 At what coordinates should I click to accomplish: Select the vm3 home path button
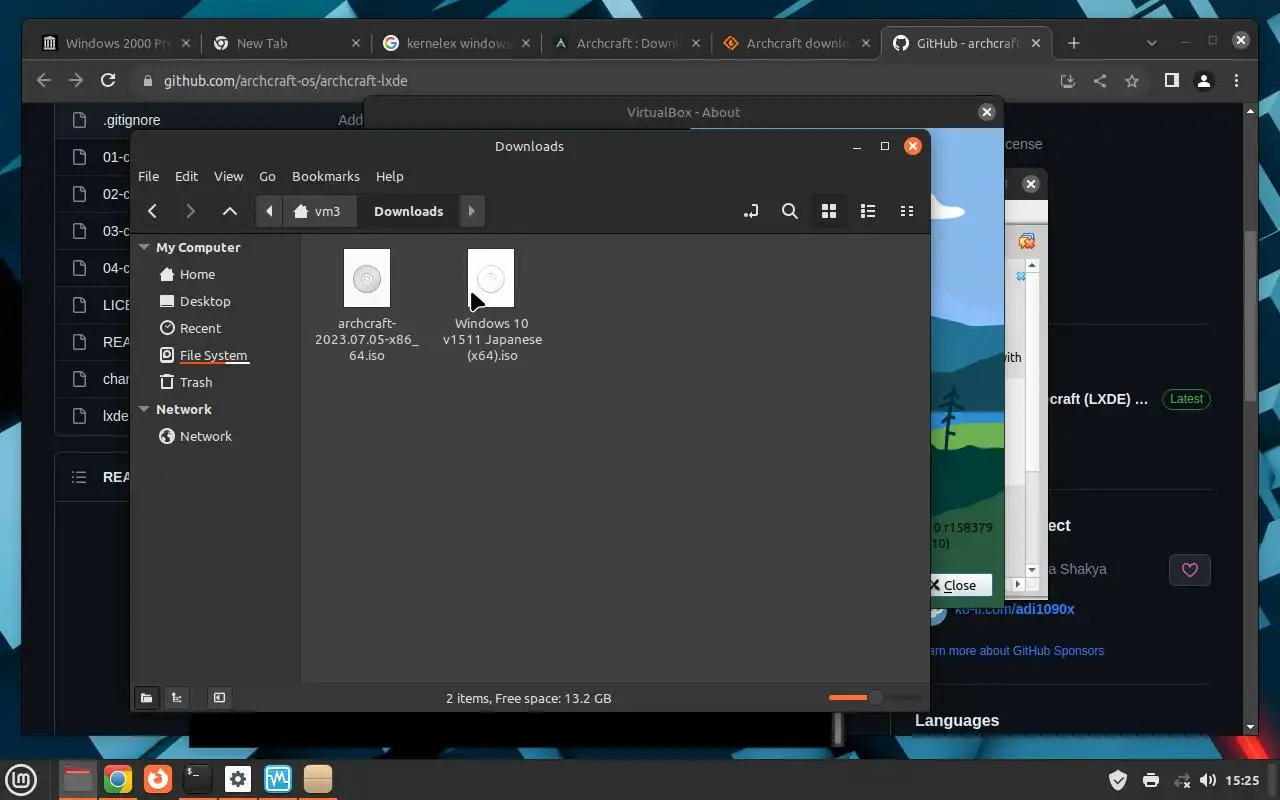(x=317, y=211)
